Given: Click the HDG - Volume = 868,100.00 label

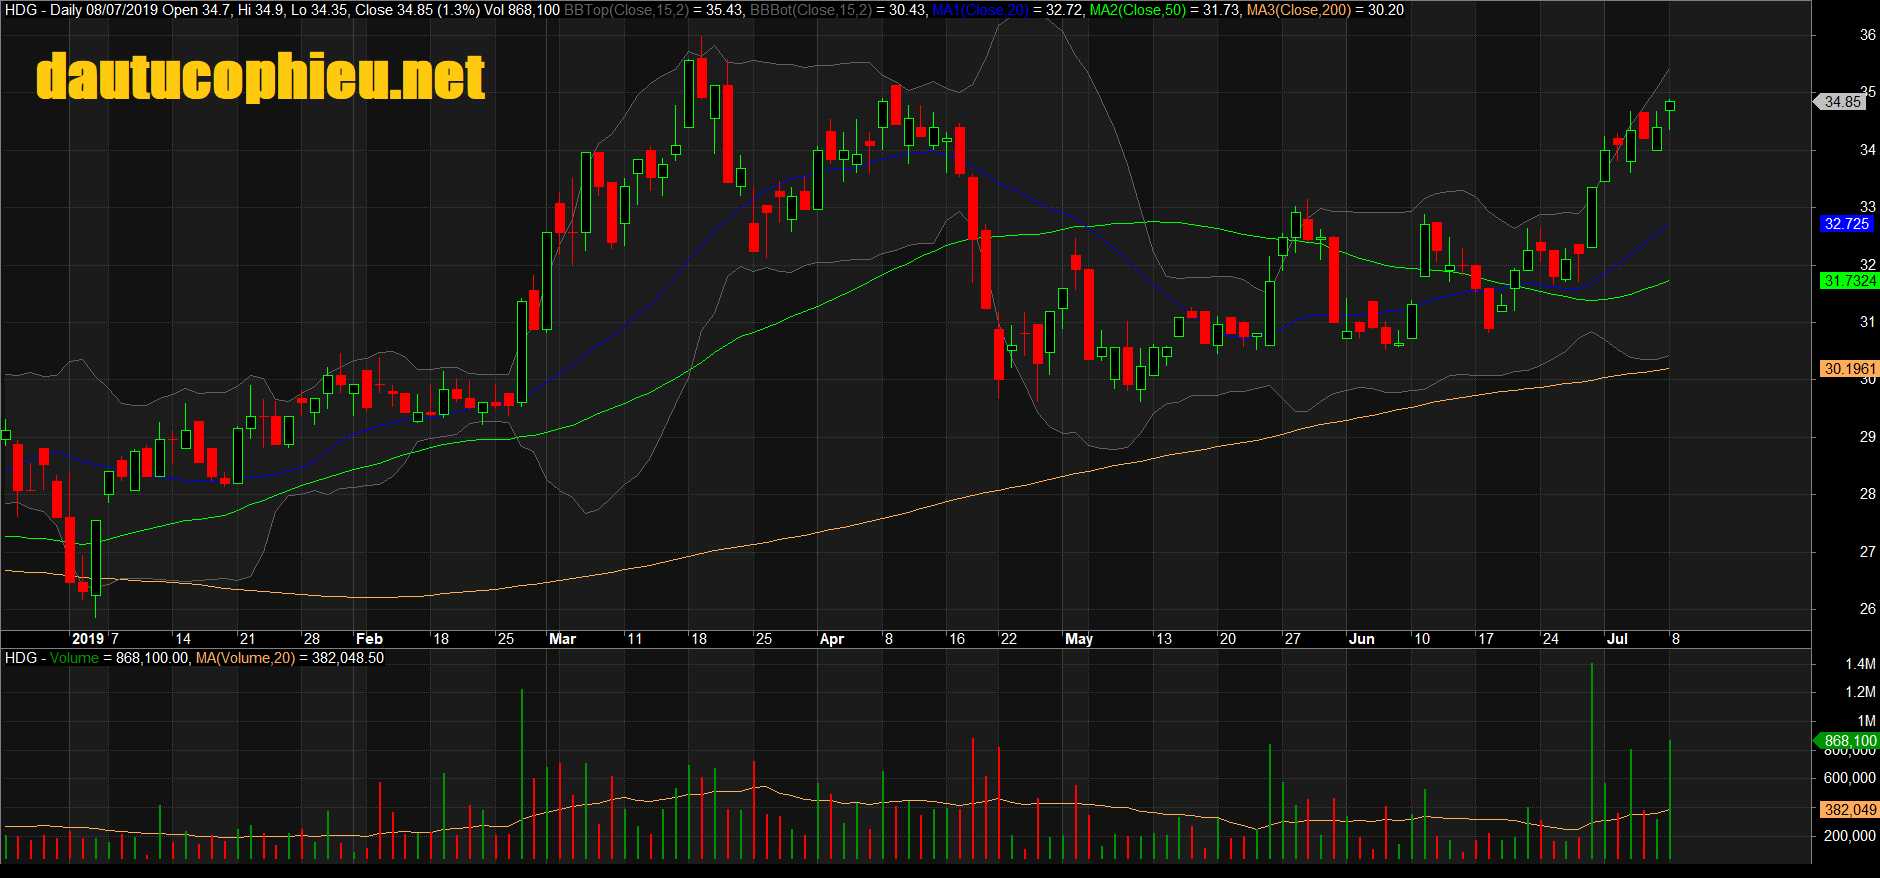Looking at the screenshot, I should tap(97, 658).
